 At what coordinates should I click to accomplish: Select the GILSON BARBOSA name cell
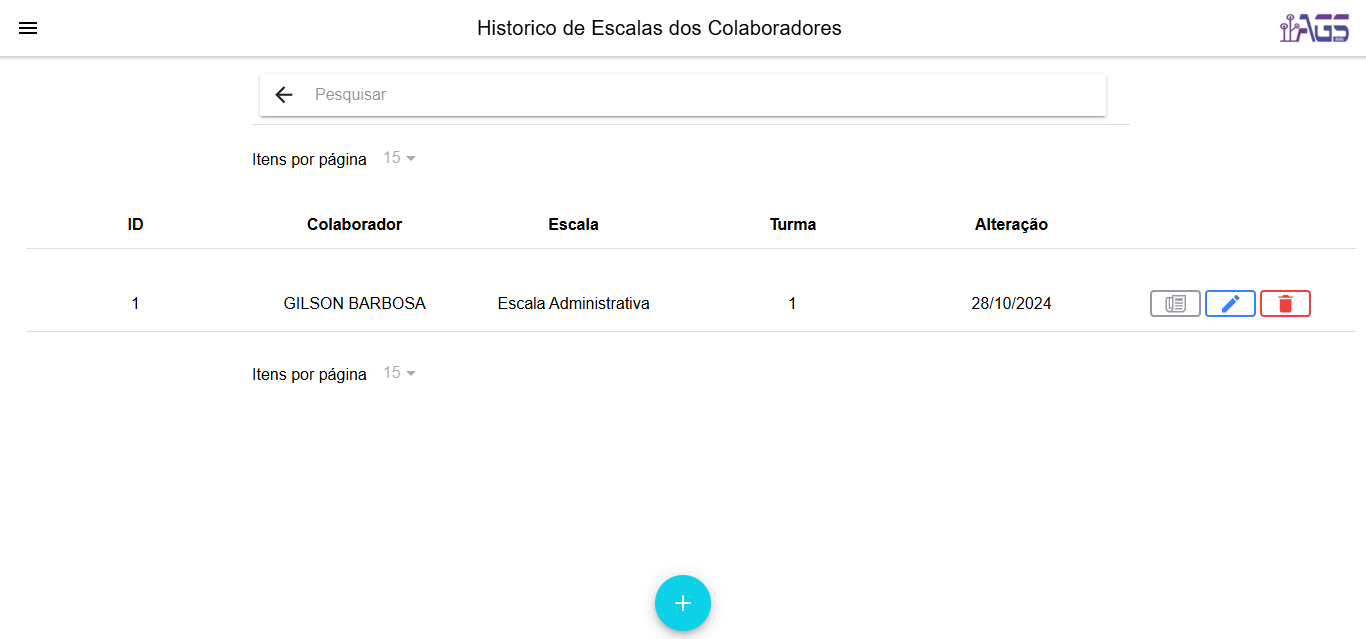click(354, 303)
